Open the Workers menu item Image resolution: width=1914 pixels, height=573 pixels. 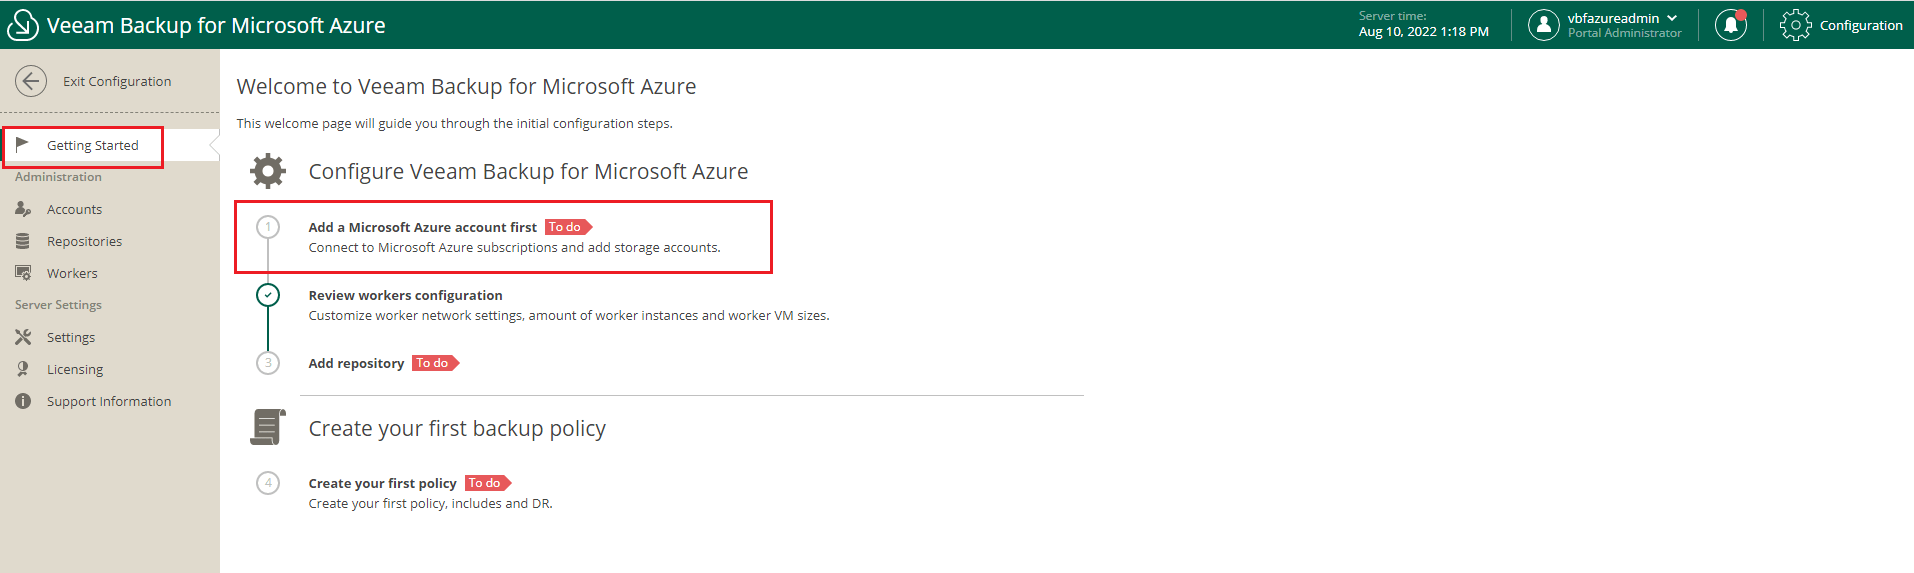point(72,273)
